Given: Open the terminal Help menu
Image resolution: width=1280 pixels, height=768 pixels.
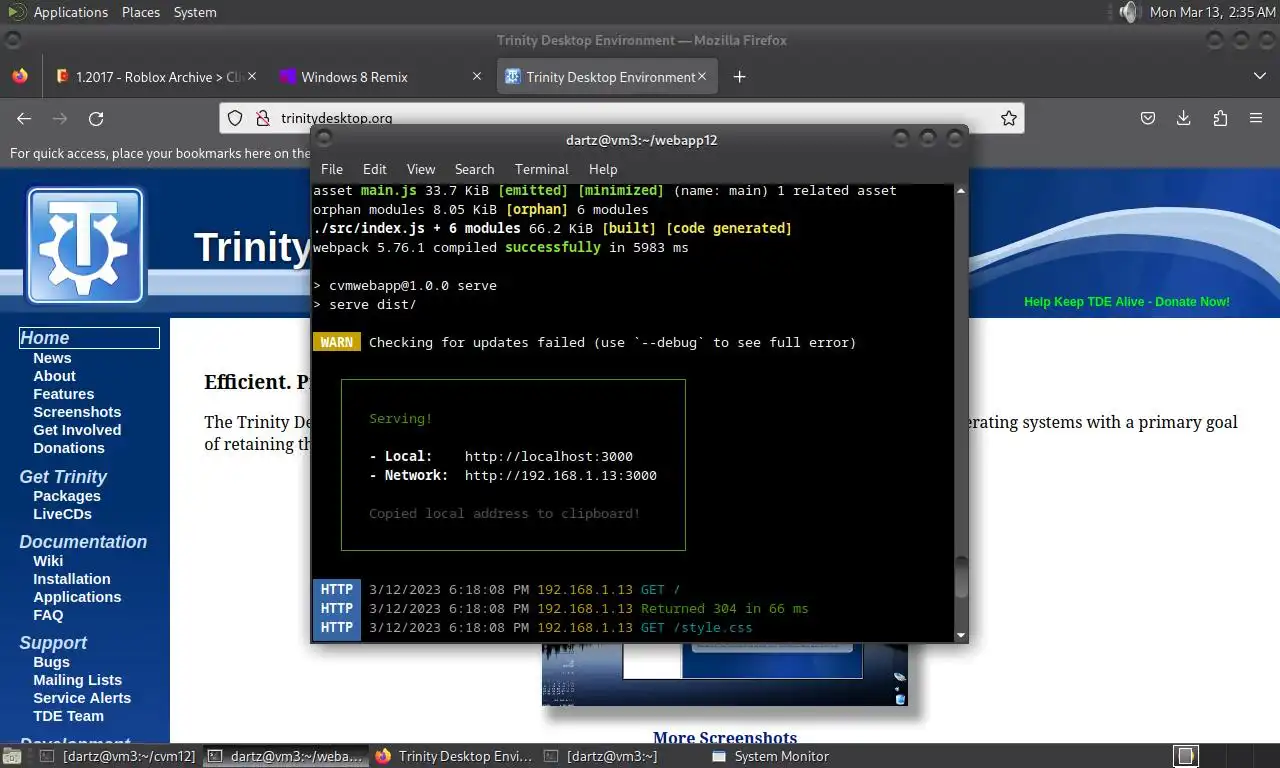Looking at the screenshot, I should click(603, 169).
